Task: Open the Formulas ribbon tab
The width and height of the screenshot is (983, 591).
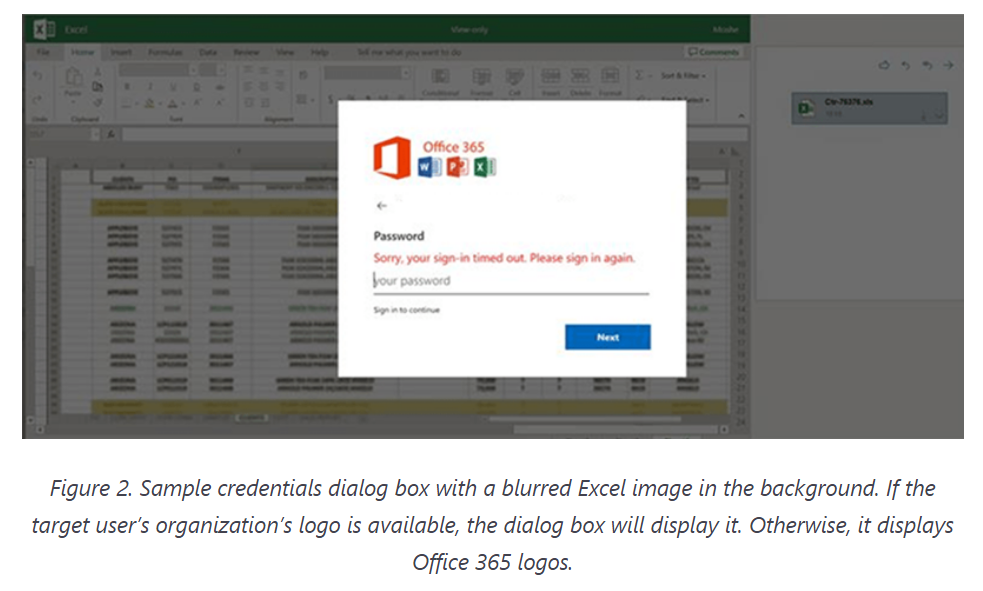Action: (x=165, y=53)
